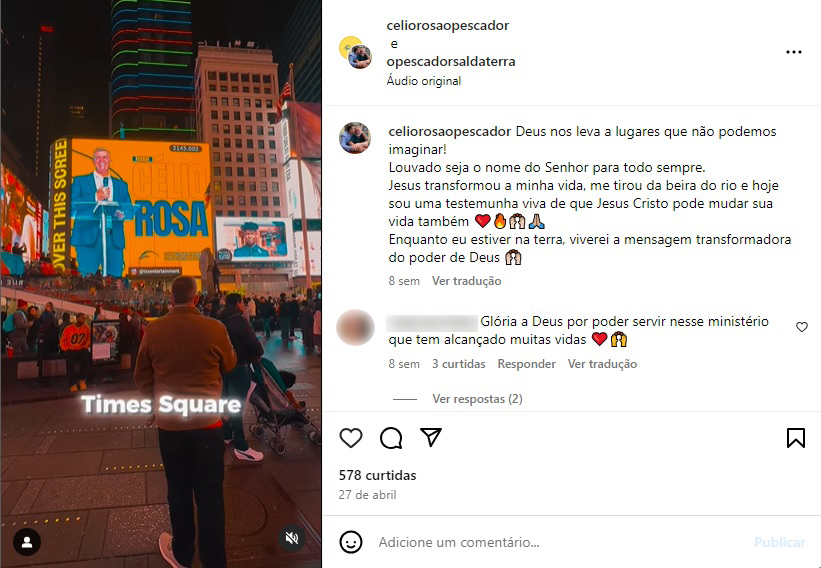The height and width of the screenshot is (568, 821).
Task: Click Responder on the comment
Action: point(526,364)
